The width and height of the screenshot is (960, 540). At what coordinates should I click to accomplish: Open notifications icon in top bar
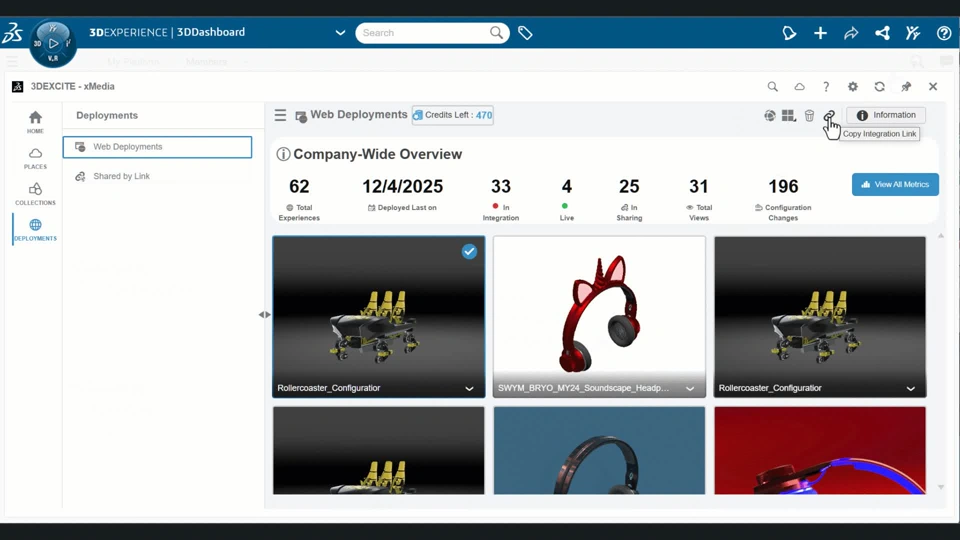coord(790,33)
